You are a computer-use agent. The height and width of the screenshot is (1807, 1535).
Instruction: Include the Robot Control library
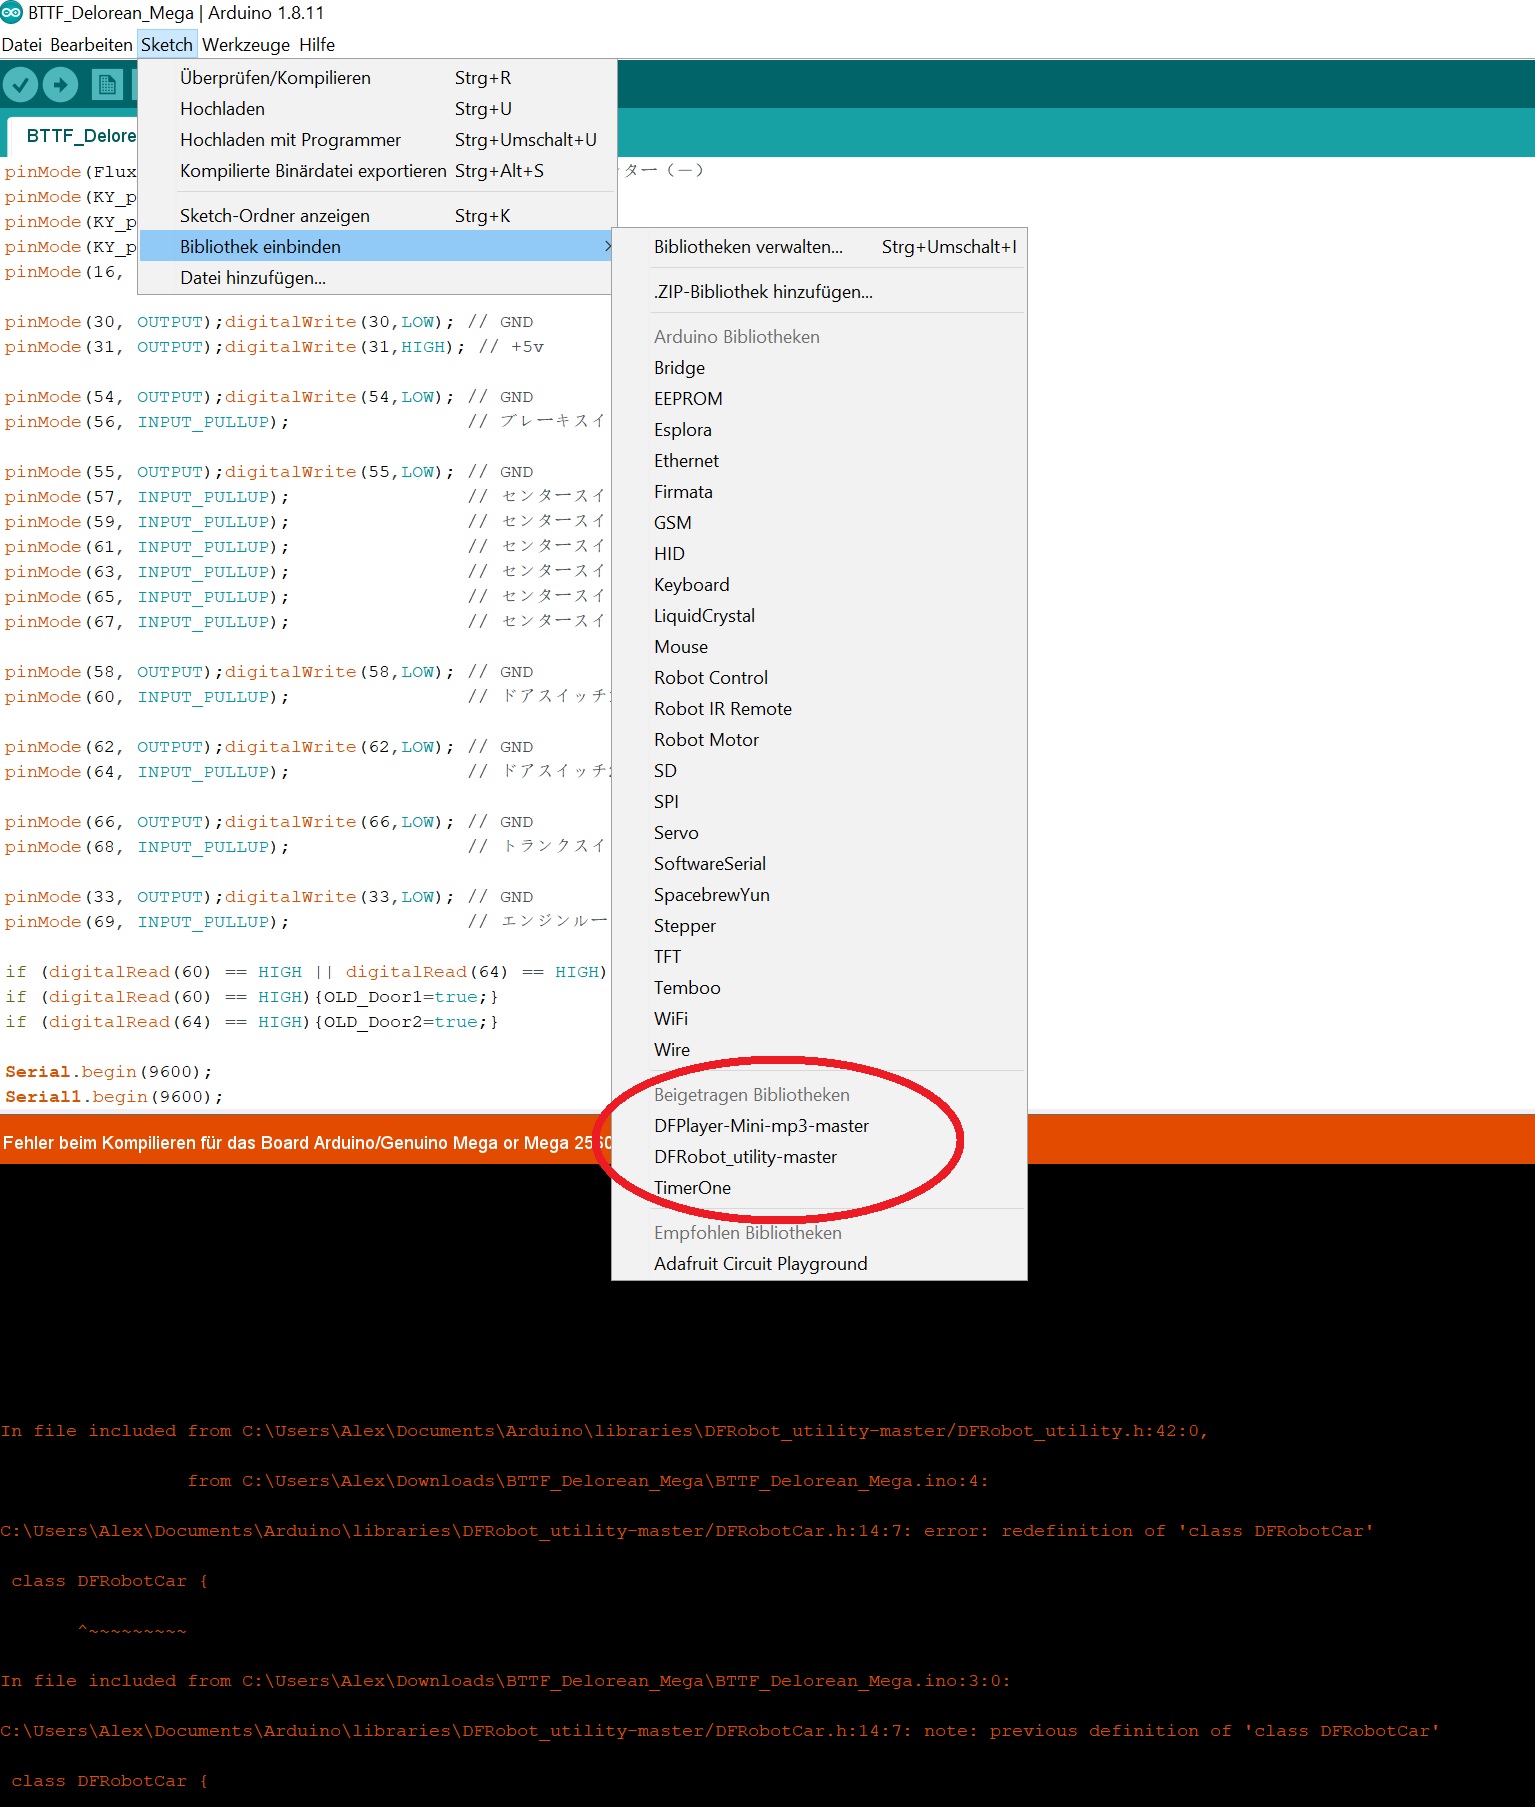click(x=819, y=678)
